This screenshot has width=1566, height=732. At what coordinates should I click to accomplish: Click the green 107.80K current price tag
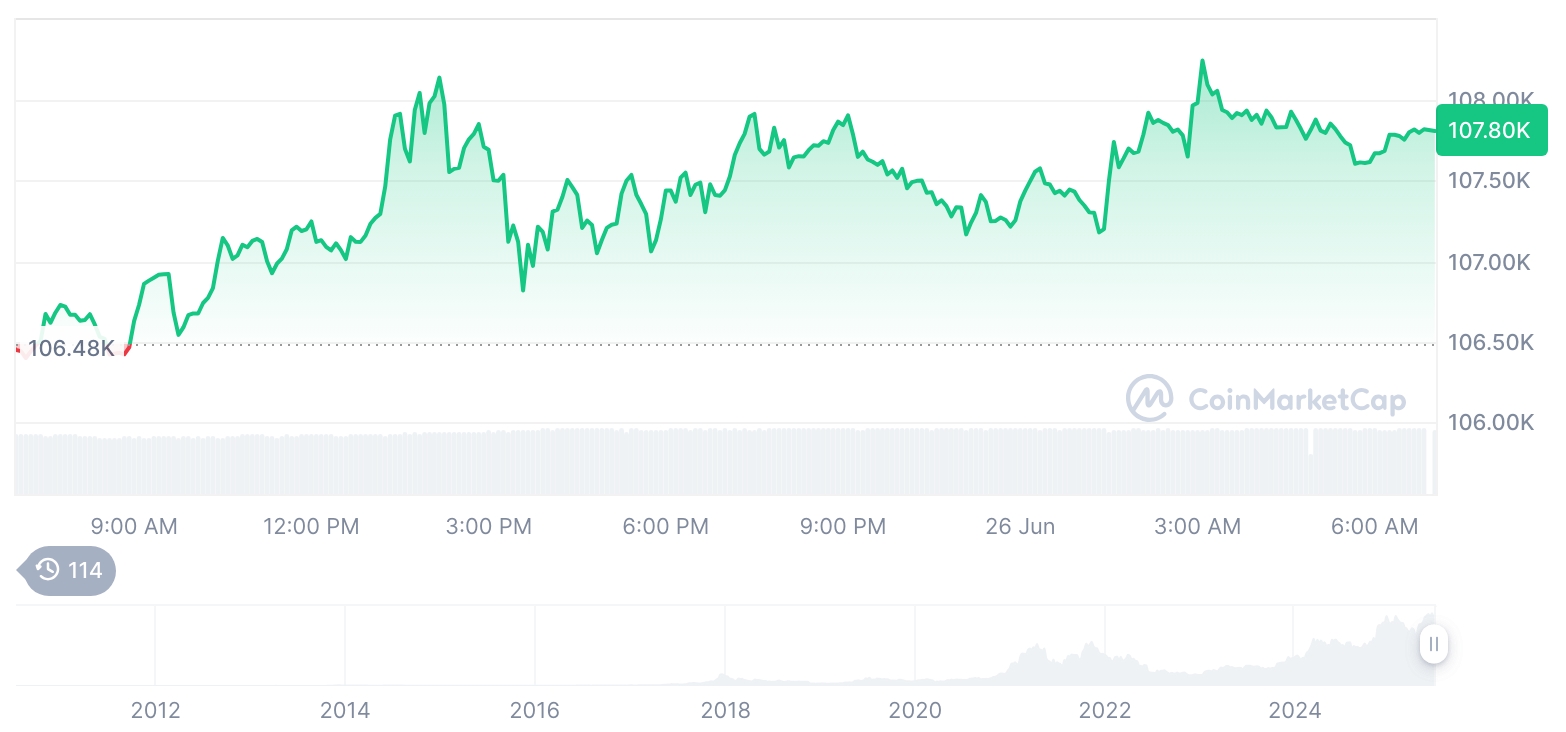coord(1490,130)
